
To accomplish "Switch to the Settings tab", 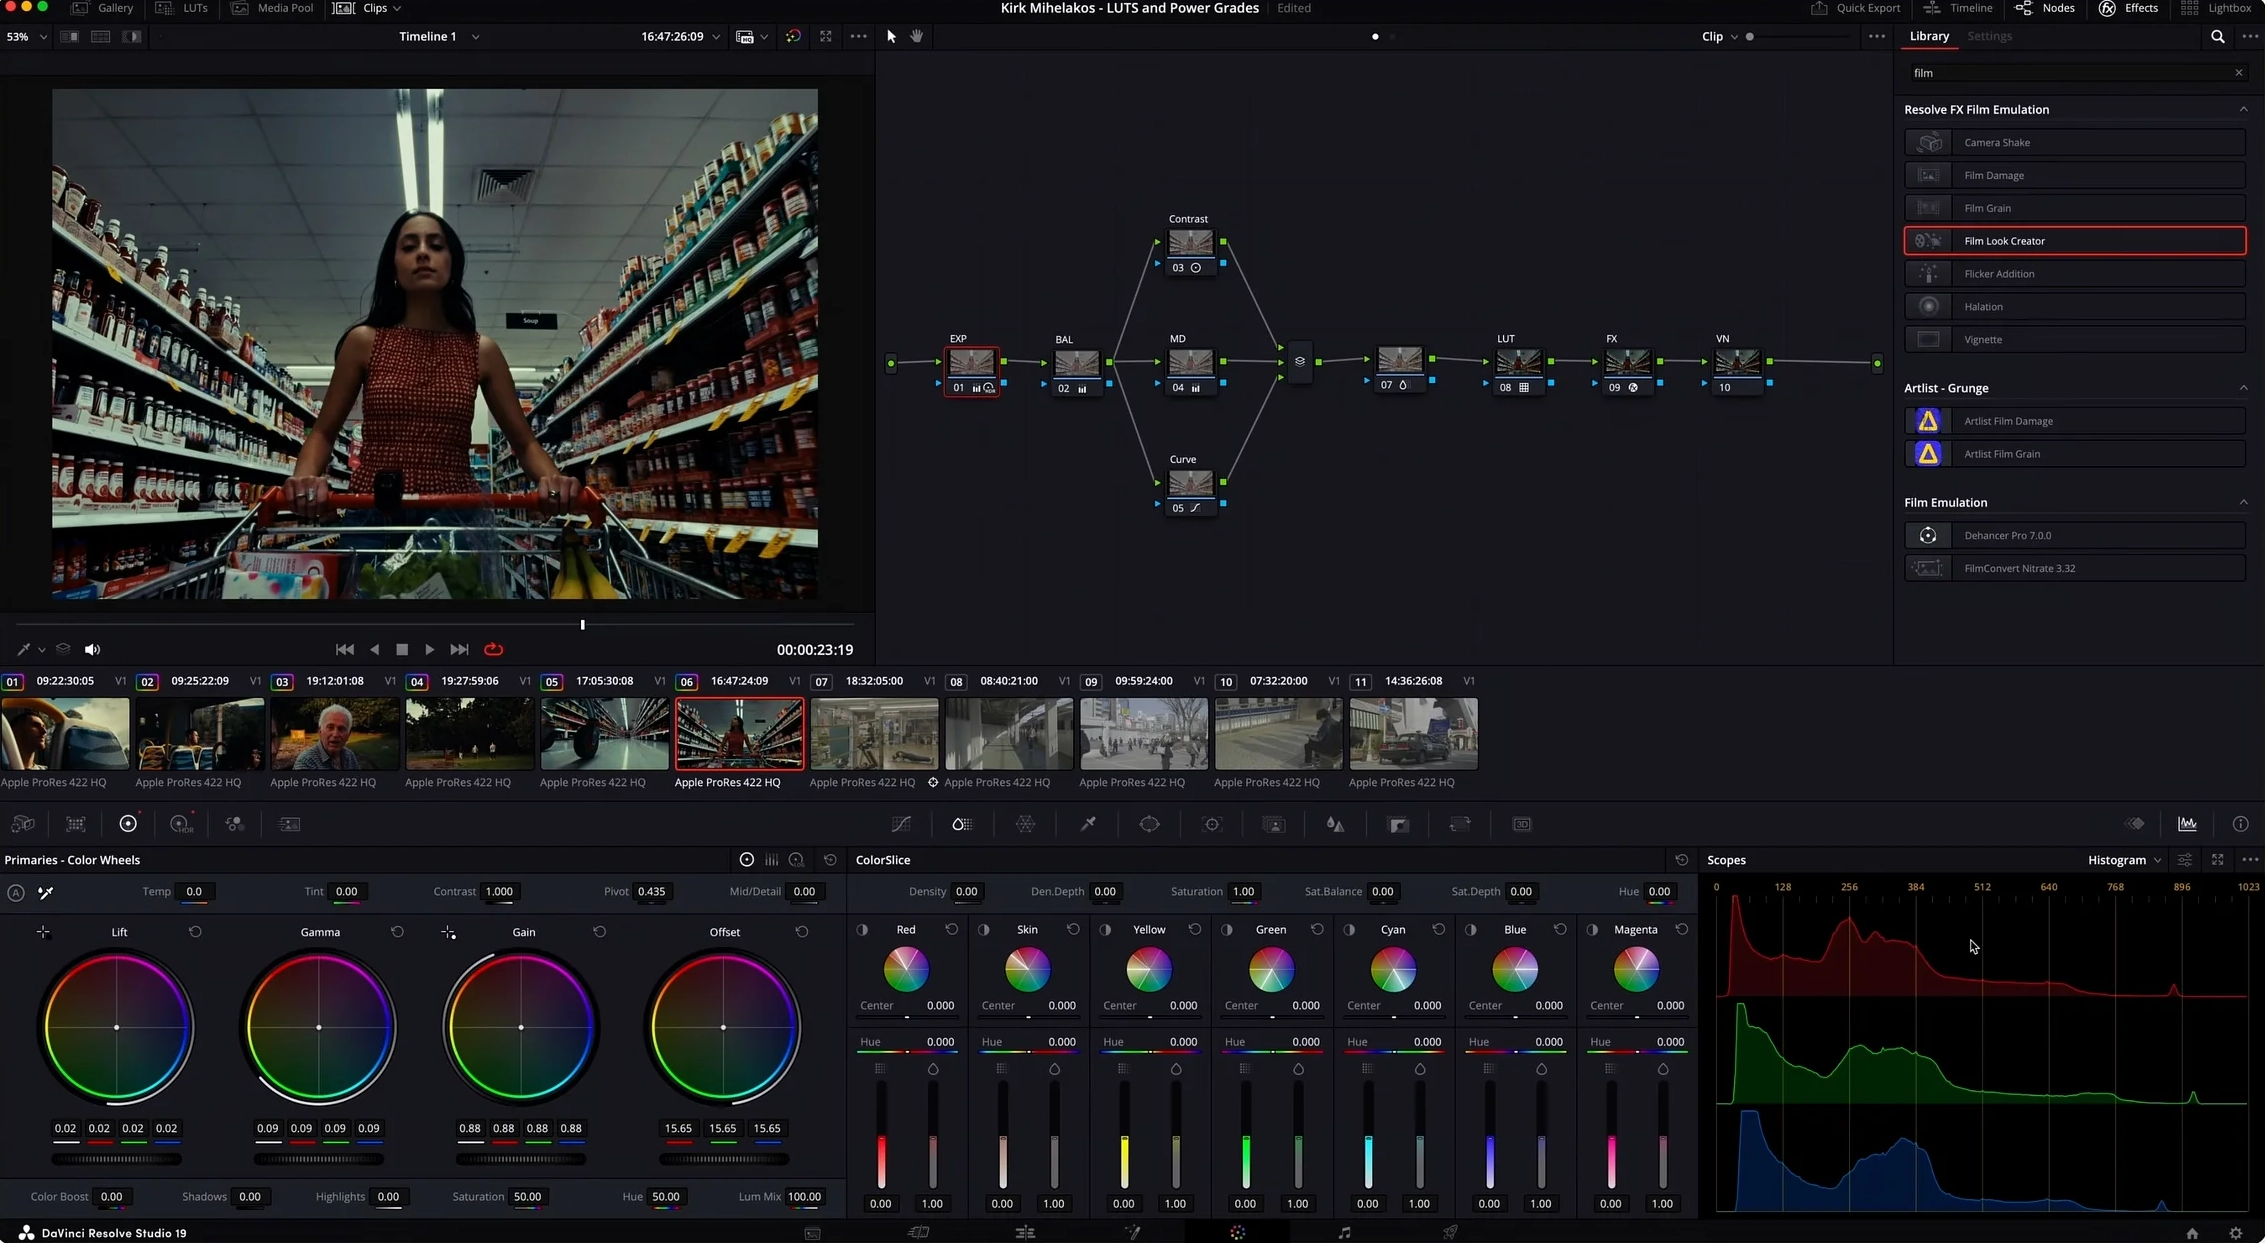I will 1989,36.
